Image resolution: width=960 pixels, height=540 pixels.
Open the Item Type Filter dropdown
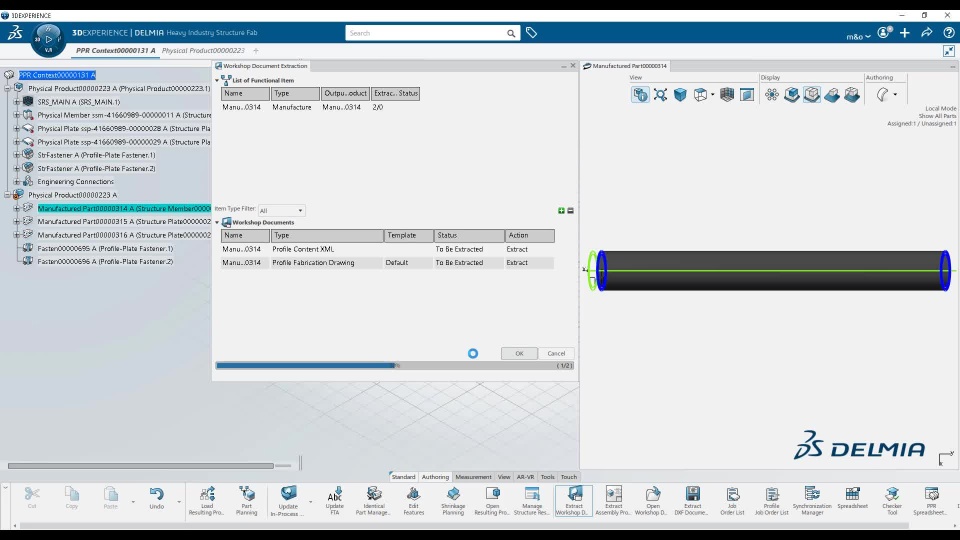point(281,210)
